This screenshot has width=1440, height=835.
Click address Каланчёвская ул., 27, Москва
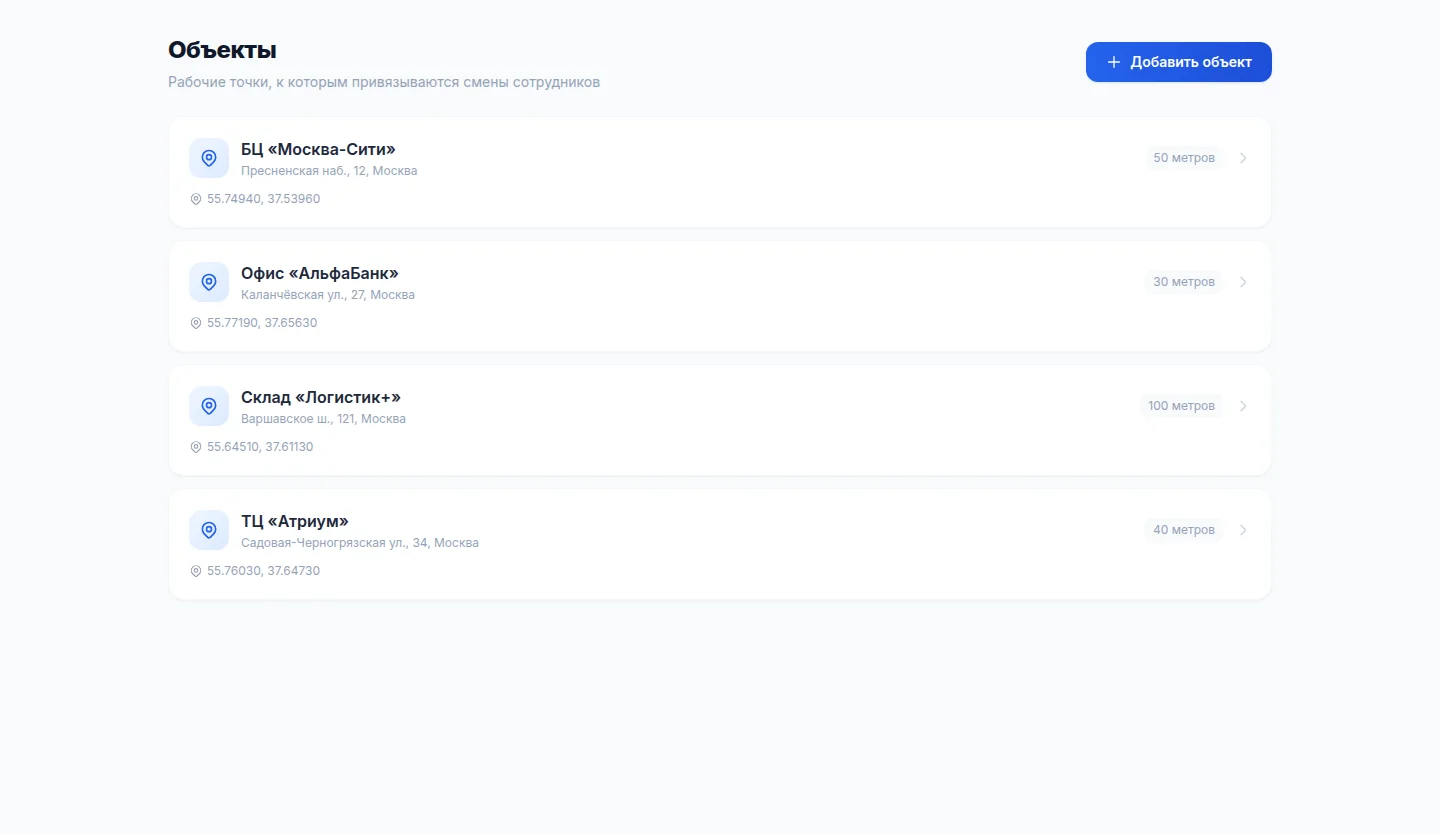pos(328,295)
